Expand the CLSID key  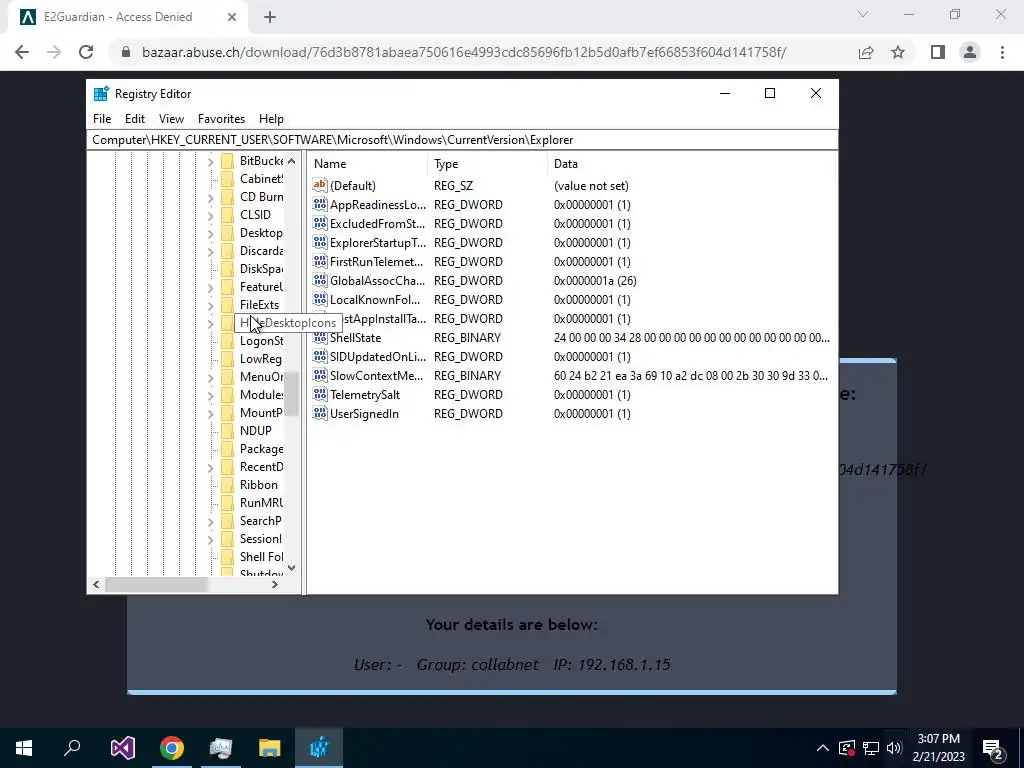coord(210,216)
